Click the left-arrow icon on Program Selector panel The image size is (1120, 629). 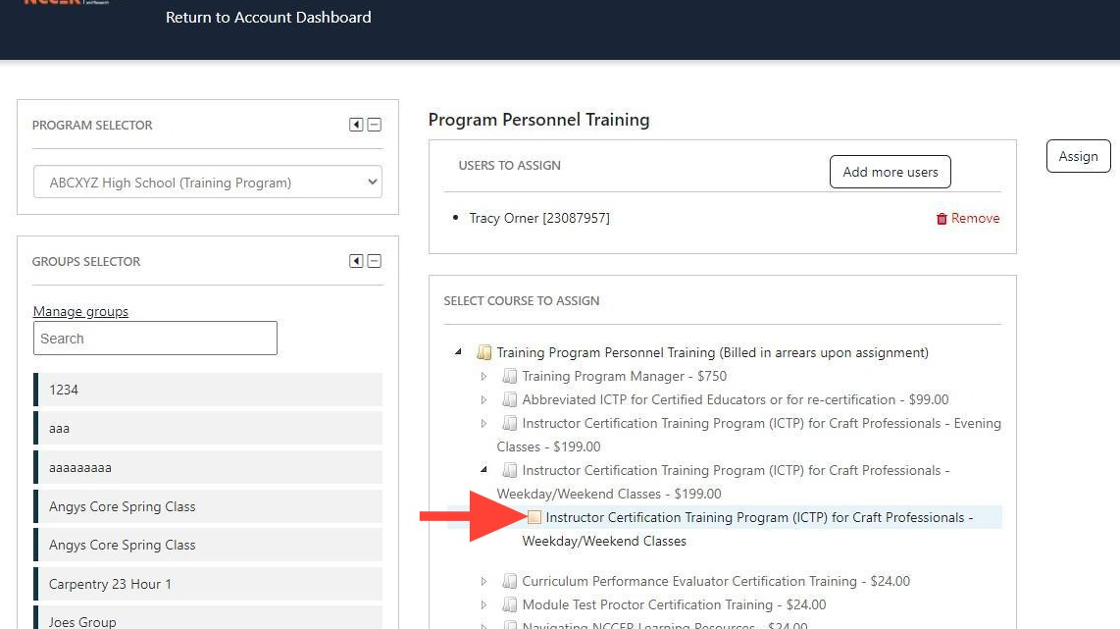[355, 124]
